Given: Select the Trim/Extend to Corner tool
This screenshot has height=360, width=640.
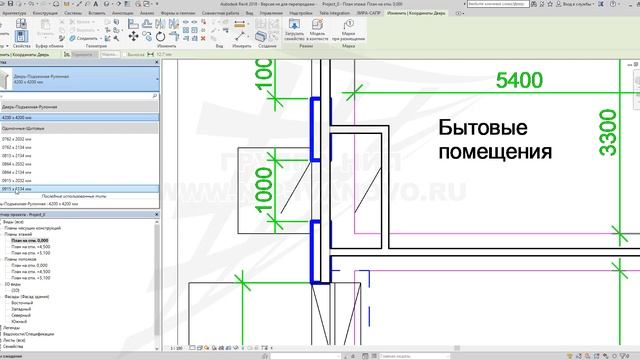Looking at the screenshot, I should [x=174, y=37].
